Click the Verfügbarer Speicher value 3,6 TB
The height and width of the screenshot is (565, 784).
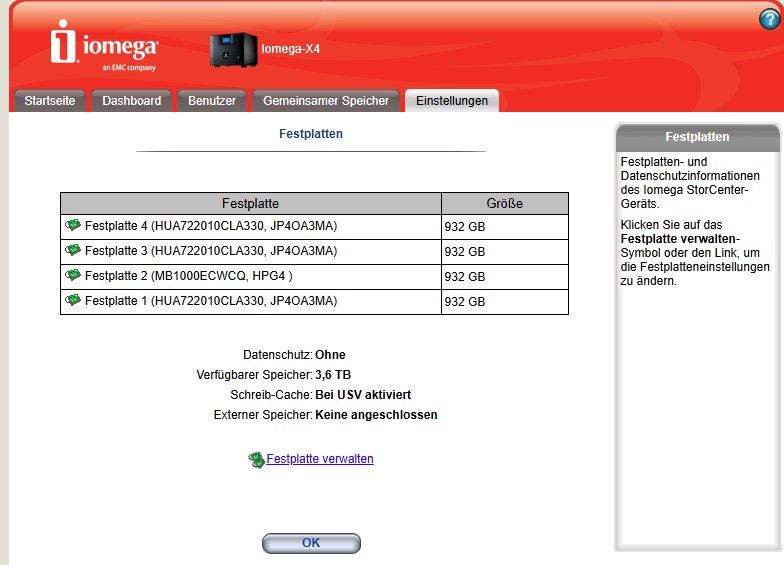(333, 374)
